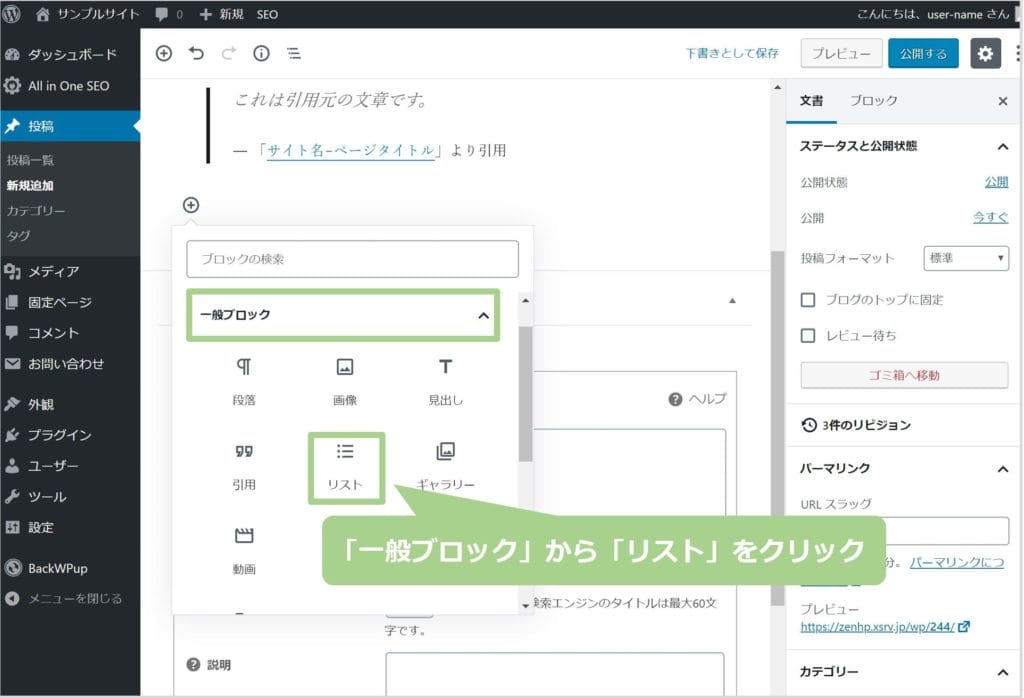
Task: Click the Undo arrow in editor toolbar
Action: coord(196,54)
